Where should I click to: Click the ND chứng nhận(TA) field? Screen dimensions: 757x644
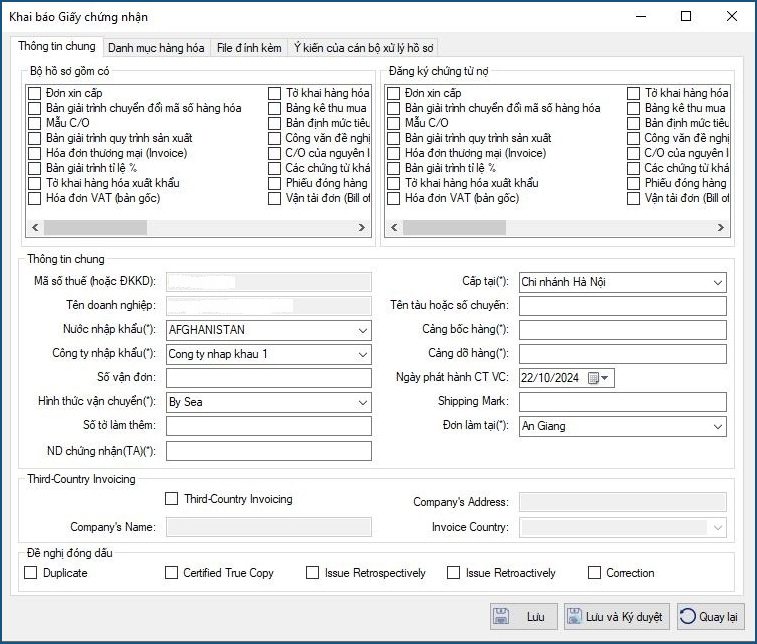coord(269,451)
